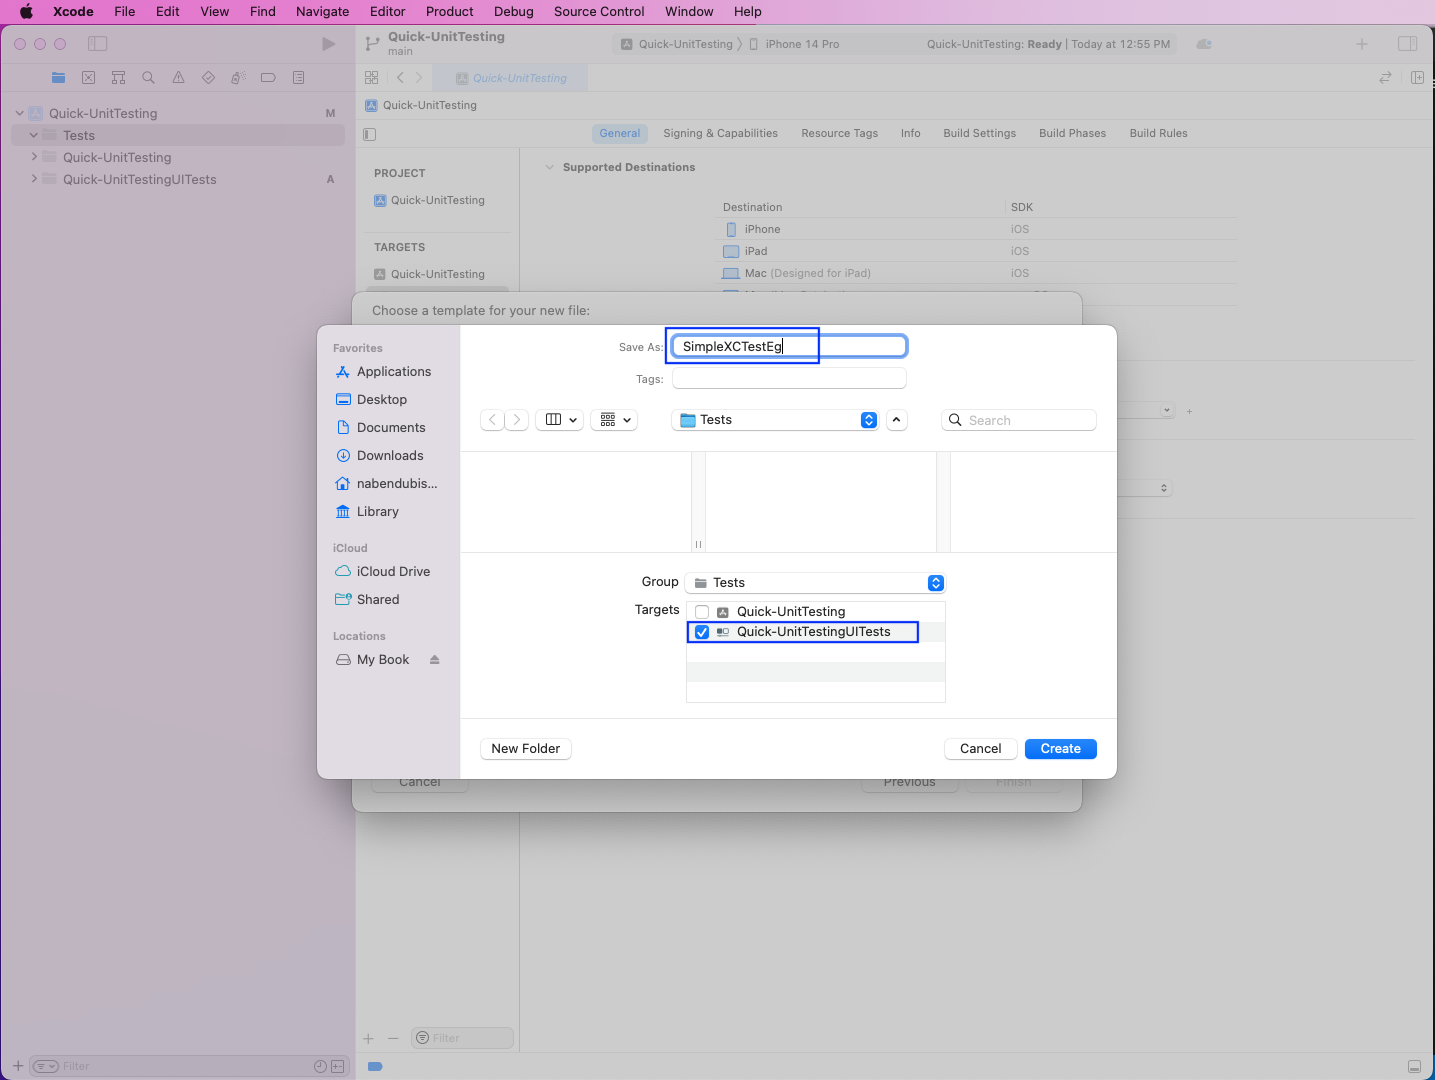Click the related items grid icon
The image size is (1435, 1080).
[x=372, y=78]
